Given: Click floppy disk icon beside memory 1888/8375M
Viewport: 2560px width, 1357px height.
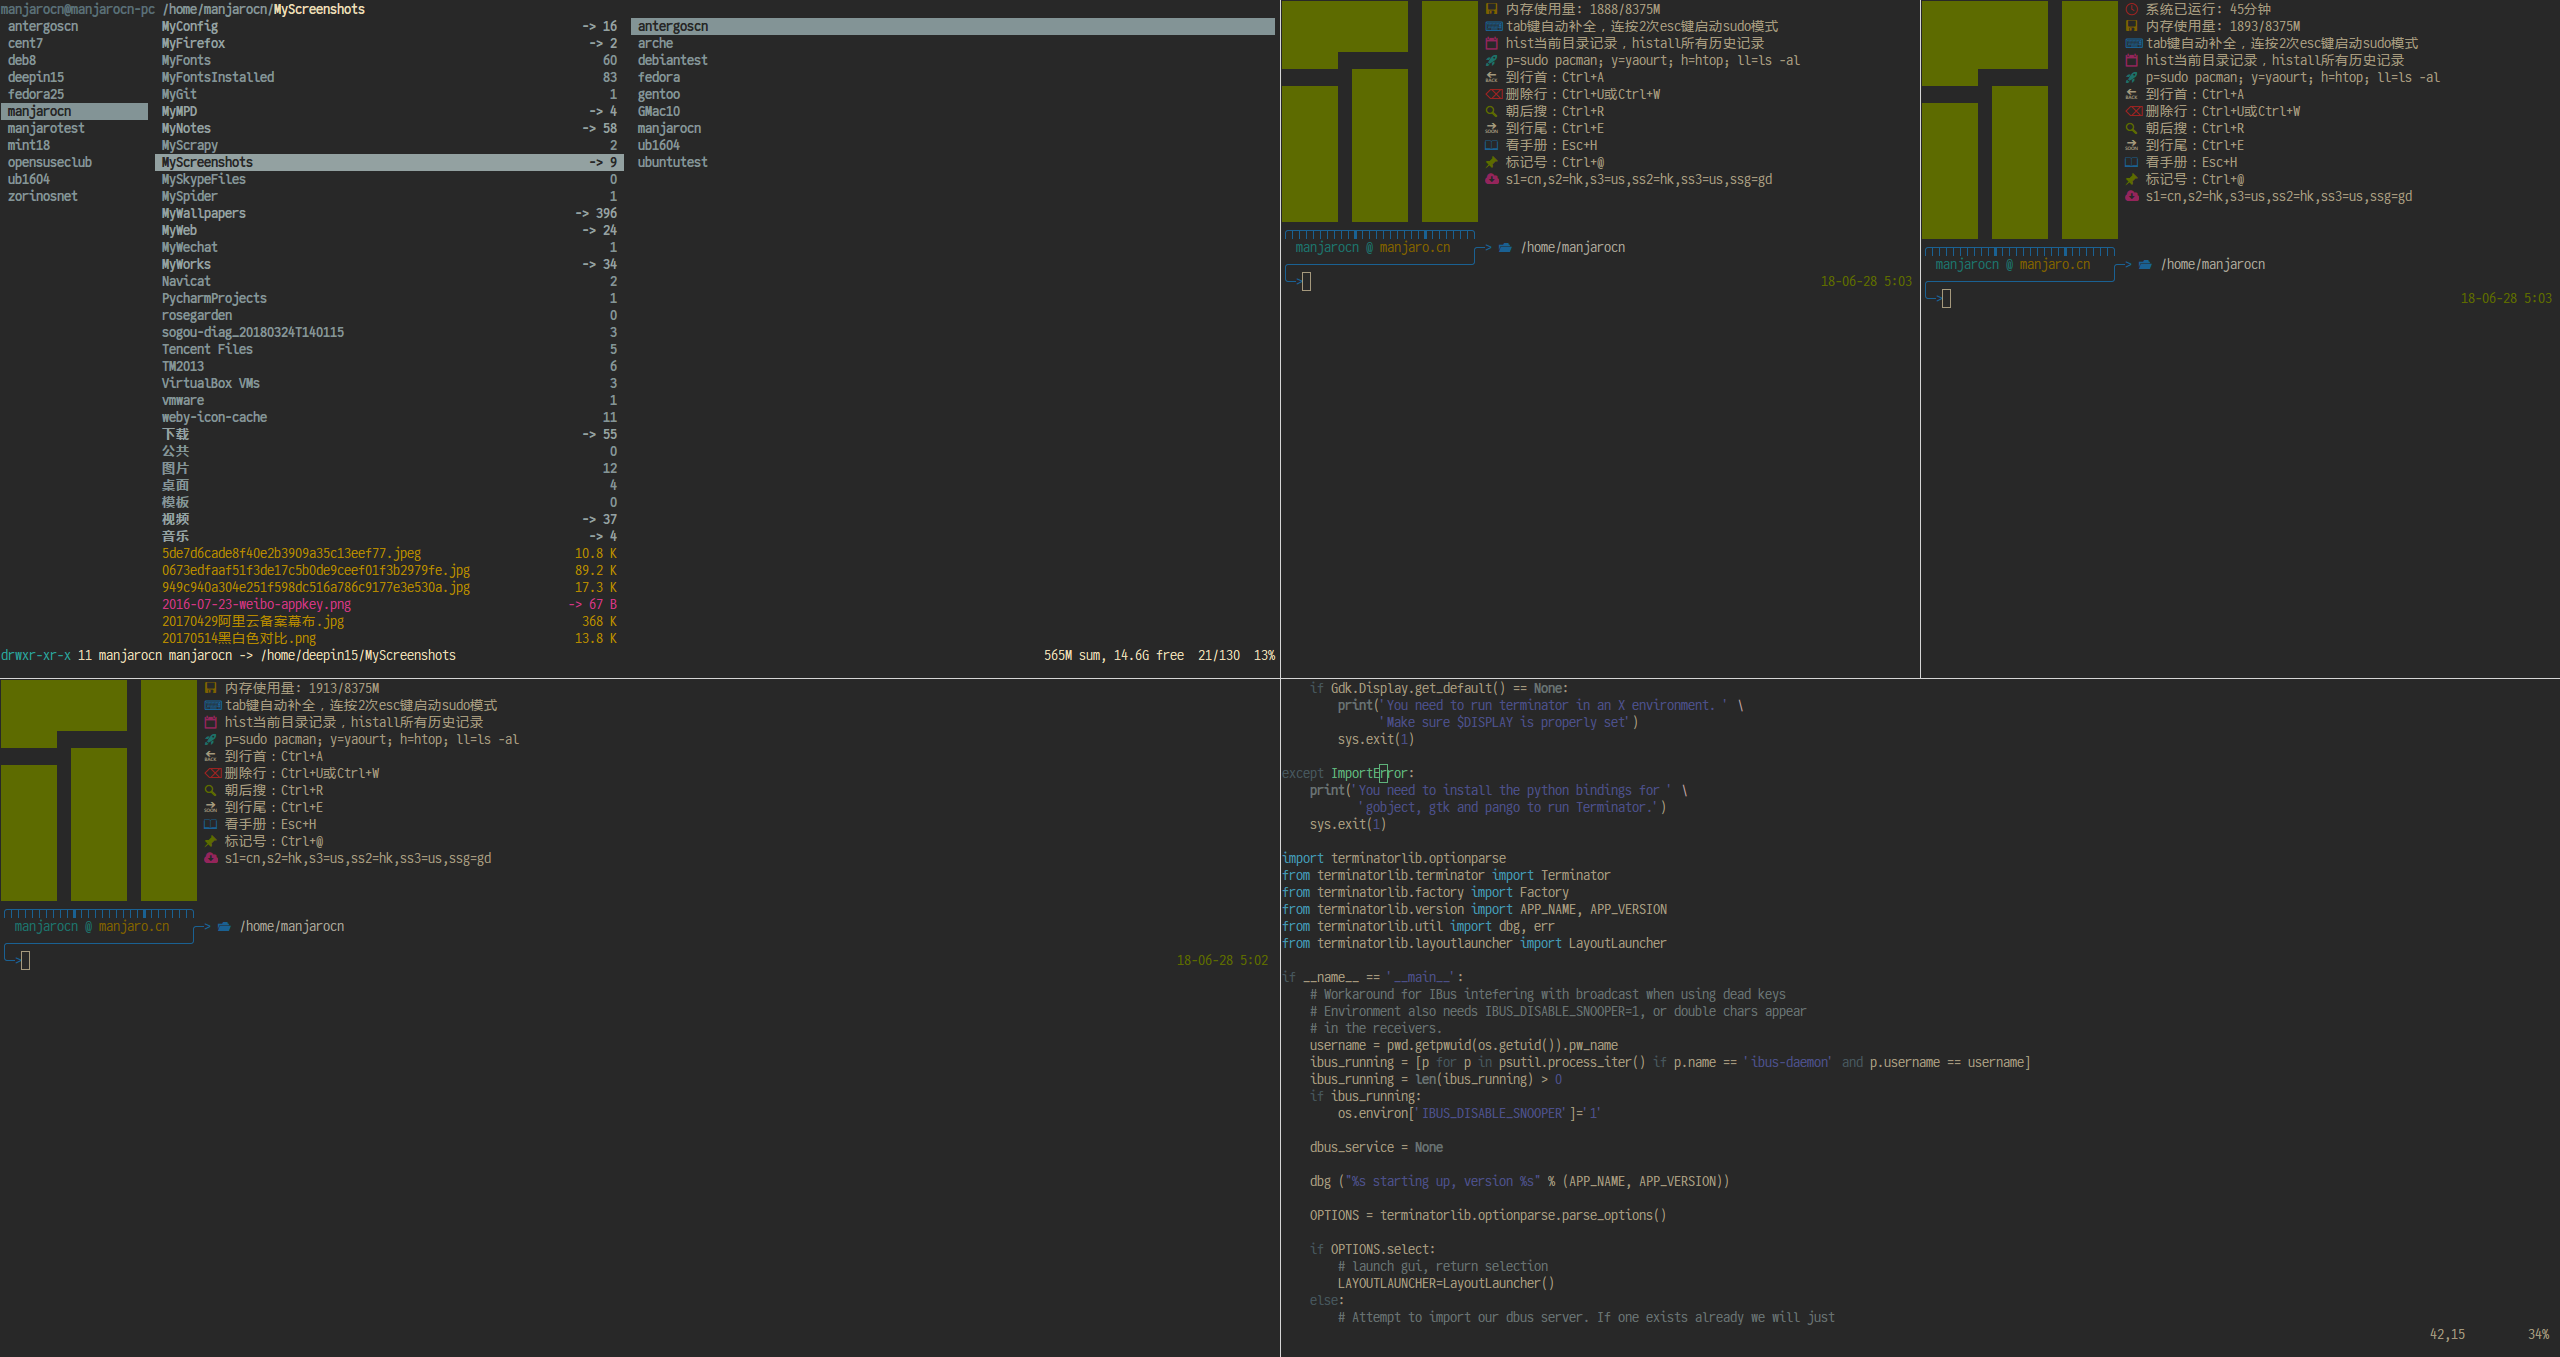Looking at the screenshot, I should click(x=1492, y=9).
